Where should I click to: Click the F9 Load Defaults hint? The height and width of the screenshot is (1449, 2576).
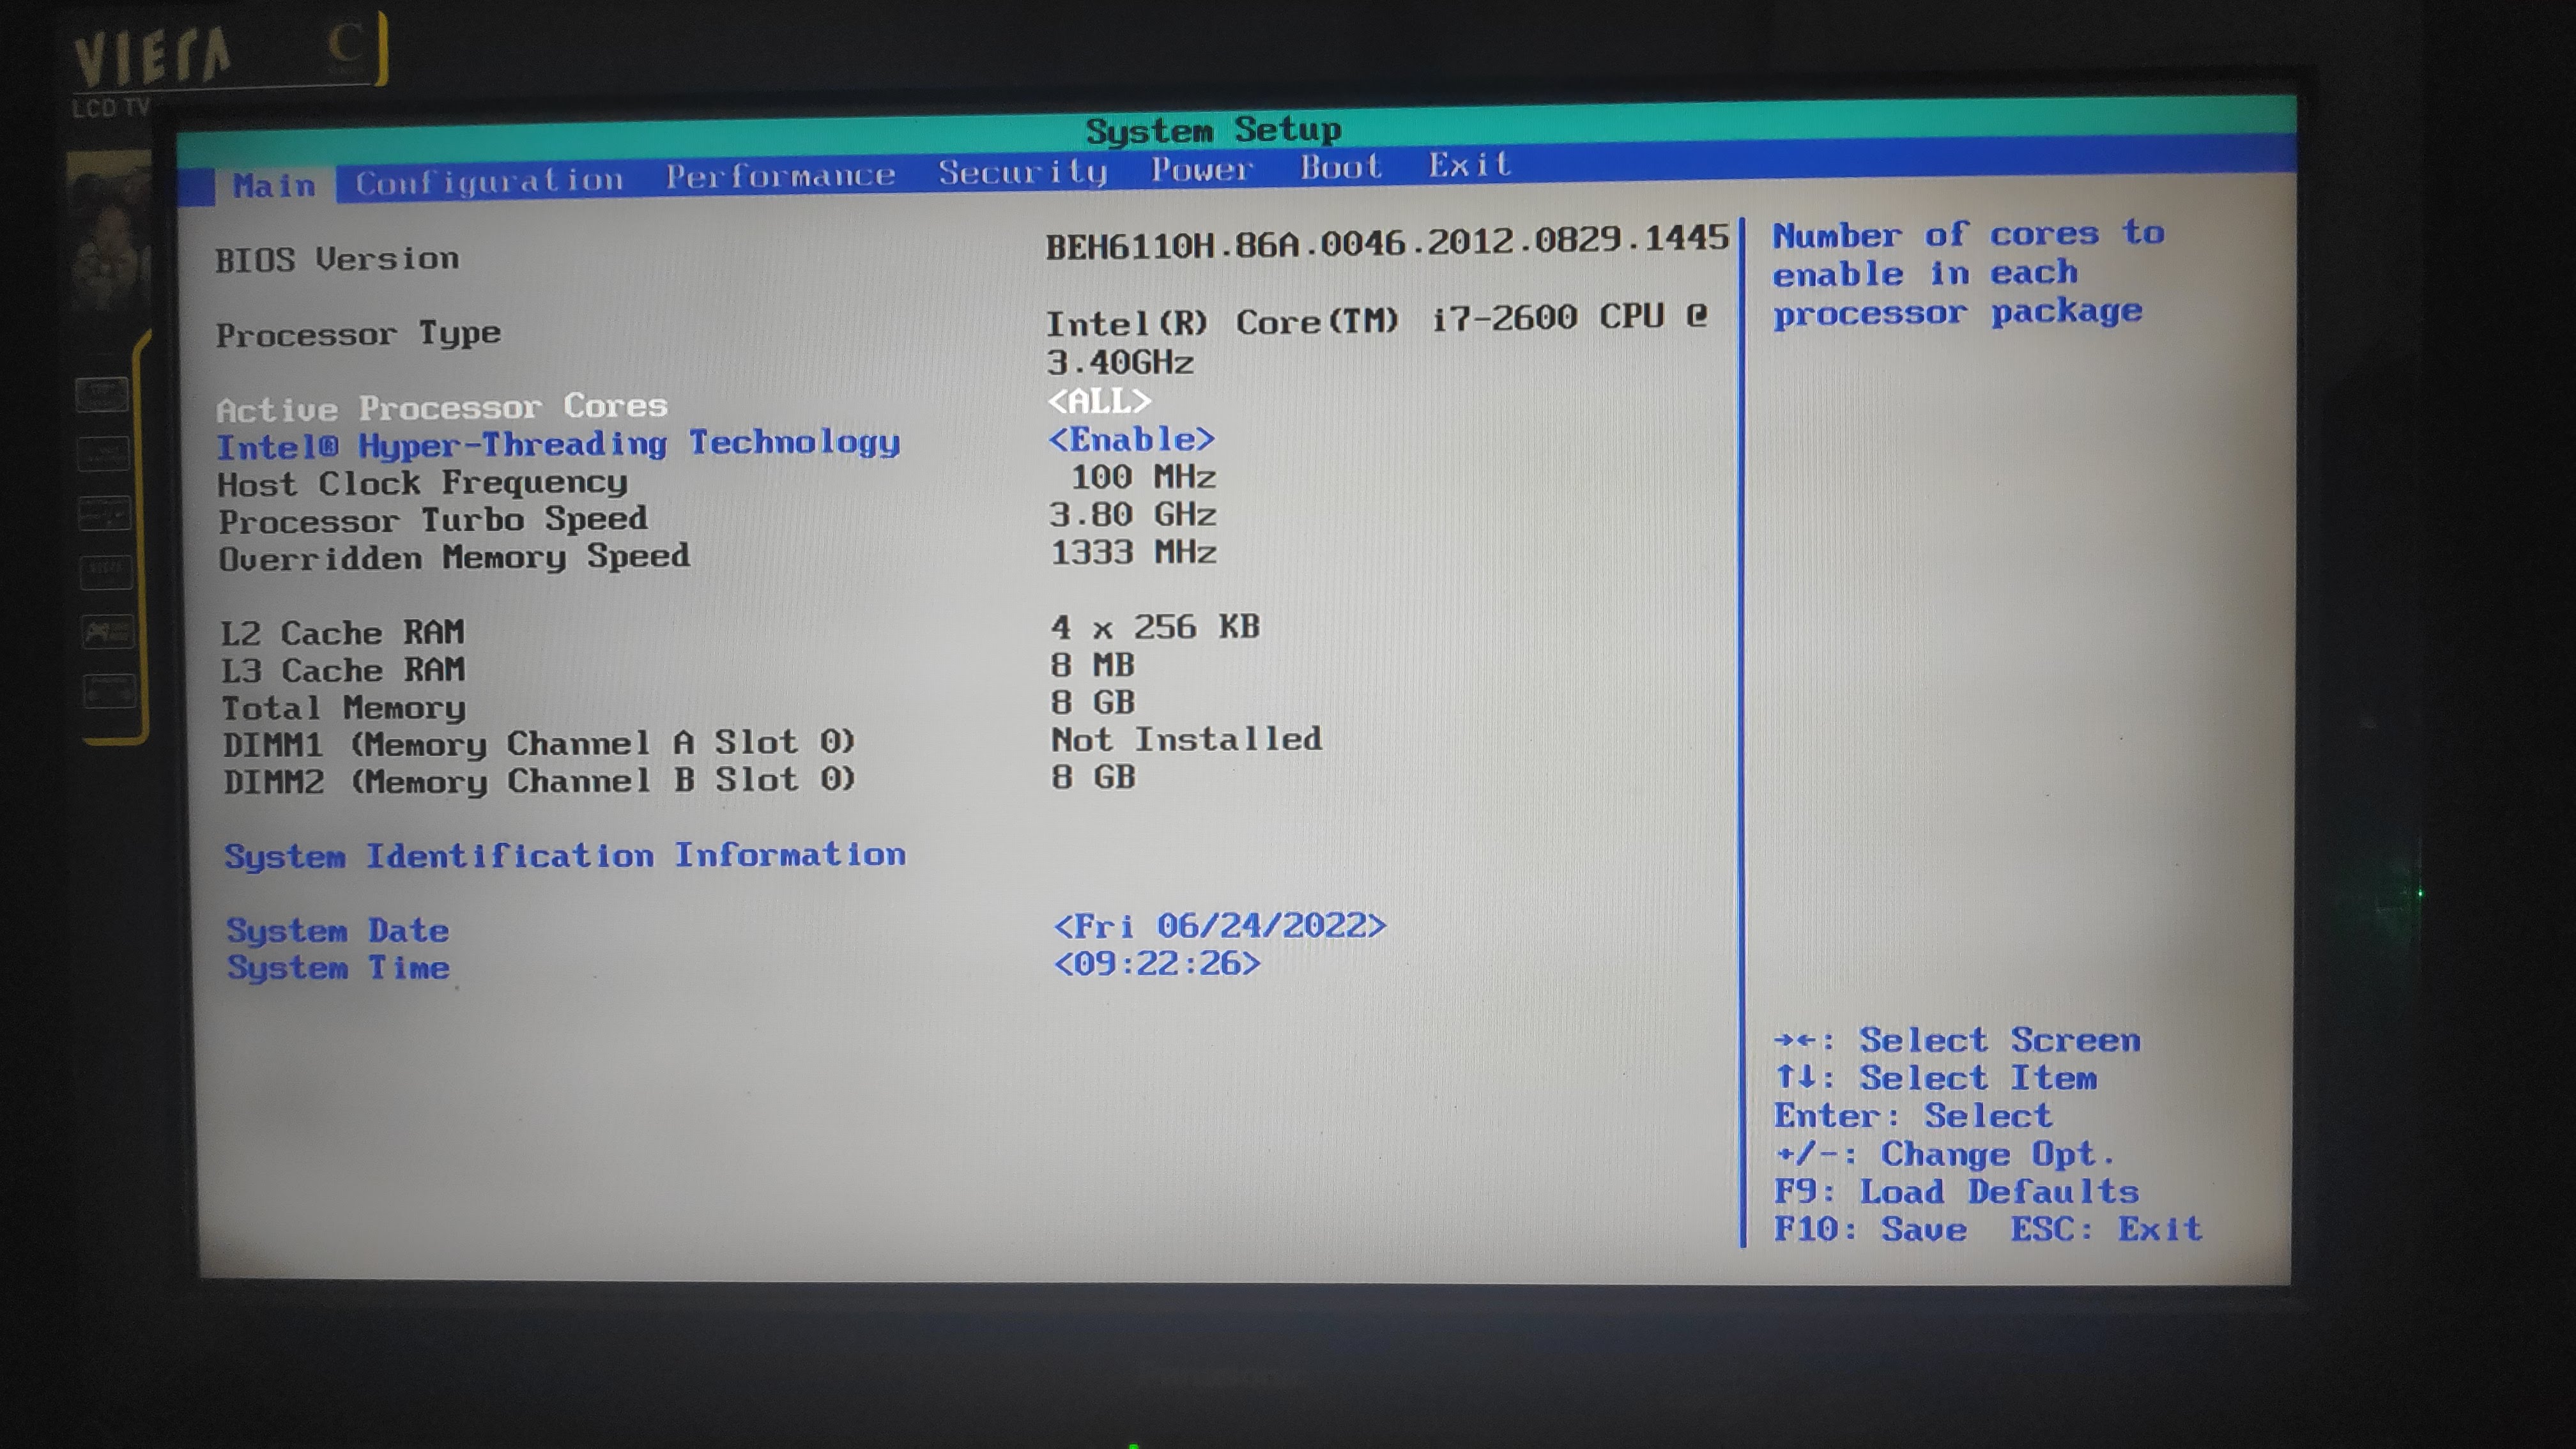tap(1955, 1192)
